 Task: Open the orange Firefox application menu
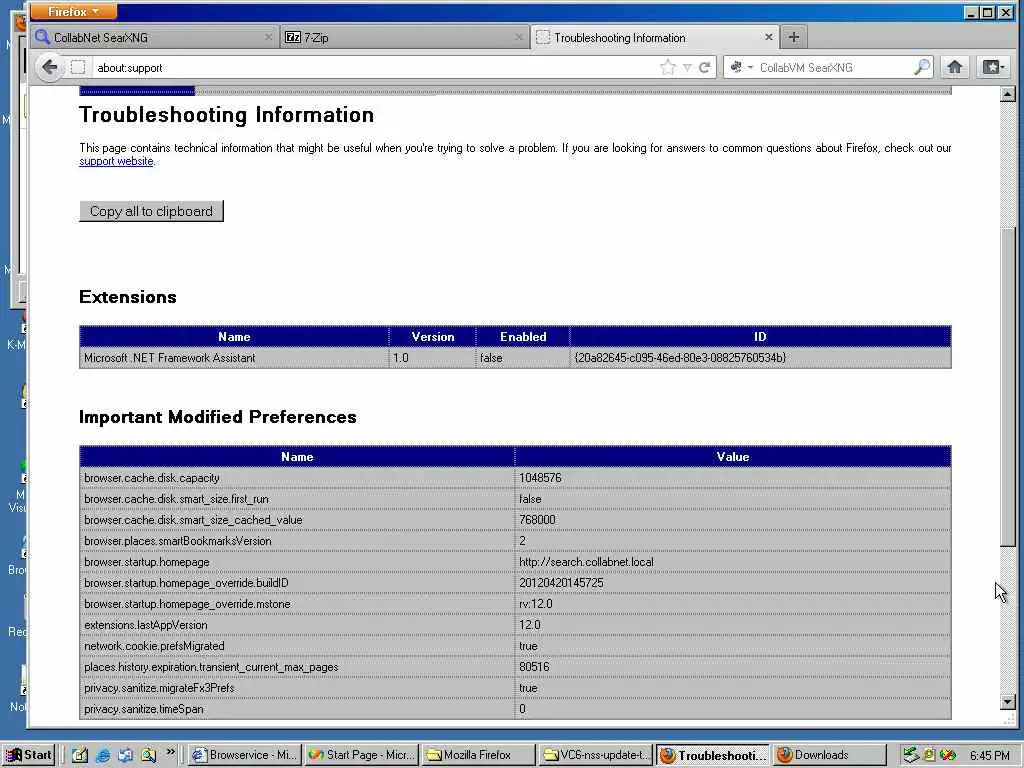point(73,12)
